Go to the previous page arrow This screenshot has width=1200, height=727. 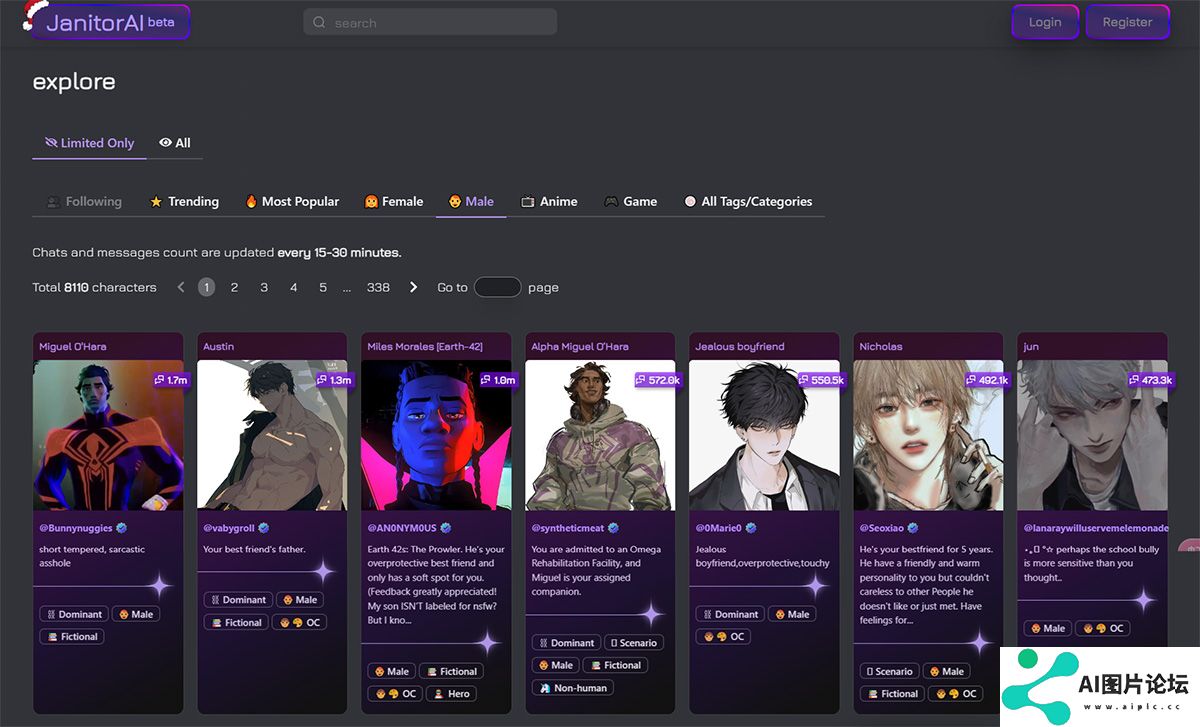point(181,287)
